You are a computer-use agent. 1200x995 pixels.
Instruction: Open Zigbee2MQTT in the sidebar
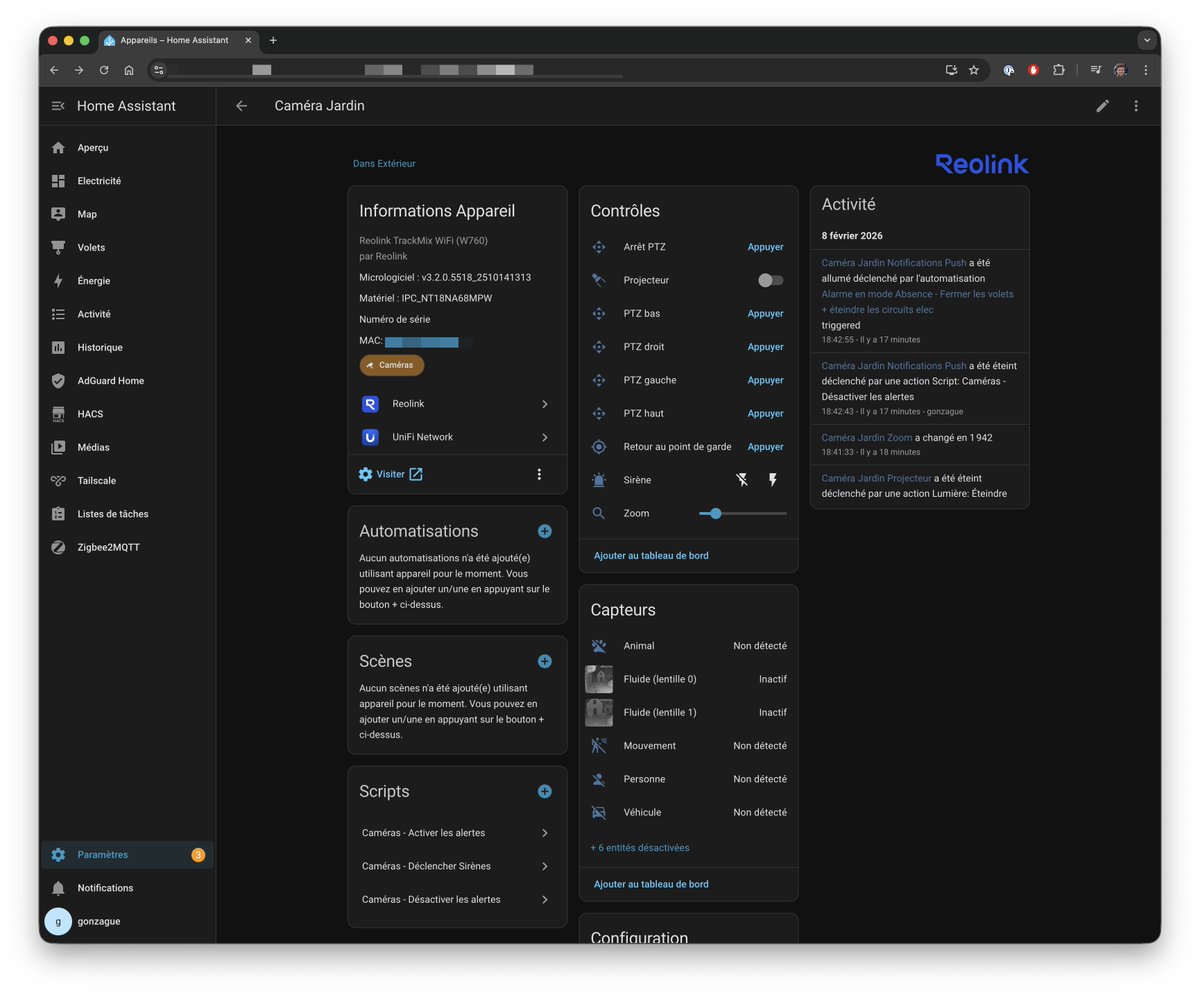click(x=127, y=547)
